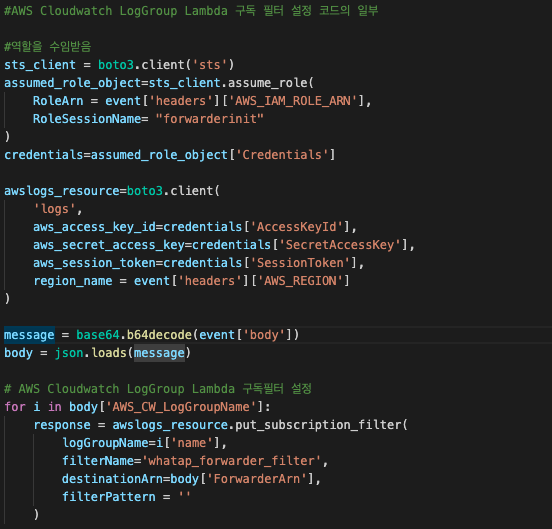Click 'message' inside the json.loads parentheses
The width and height of the screenshot is (552, 529).
159,353
